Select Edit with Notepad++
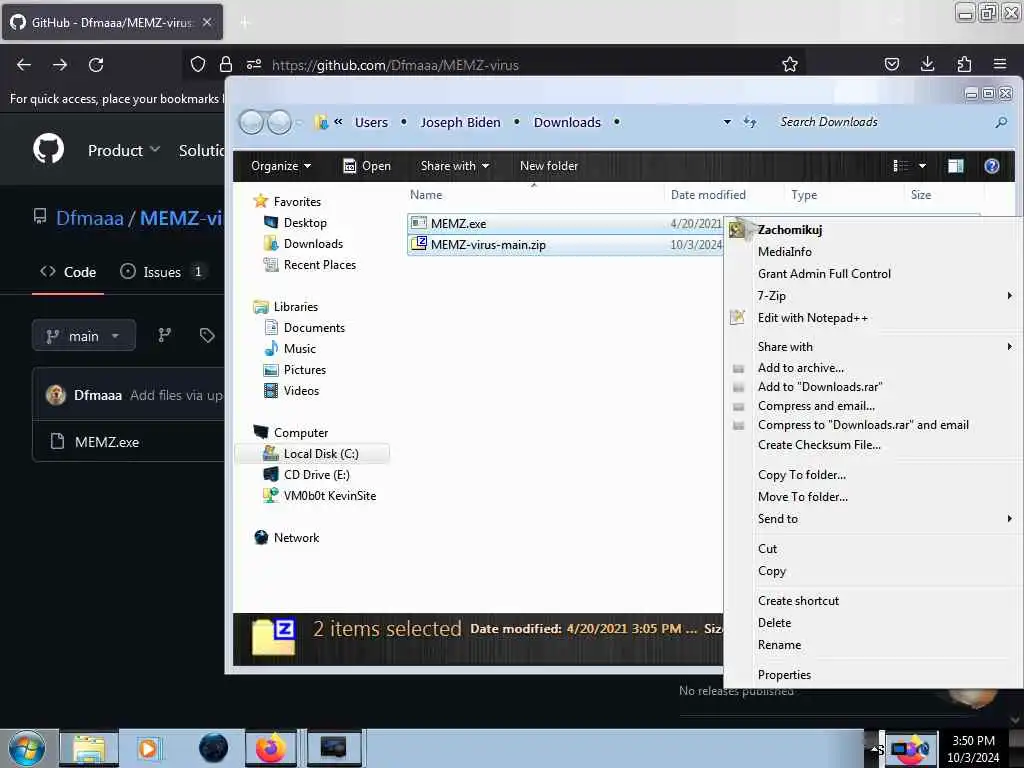Image resolution: width=1024 pixels, height=768 pixels. [874, 318]
